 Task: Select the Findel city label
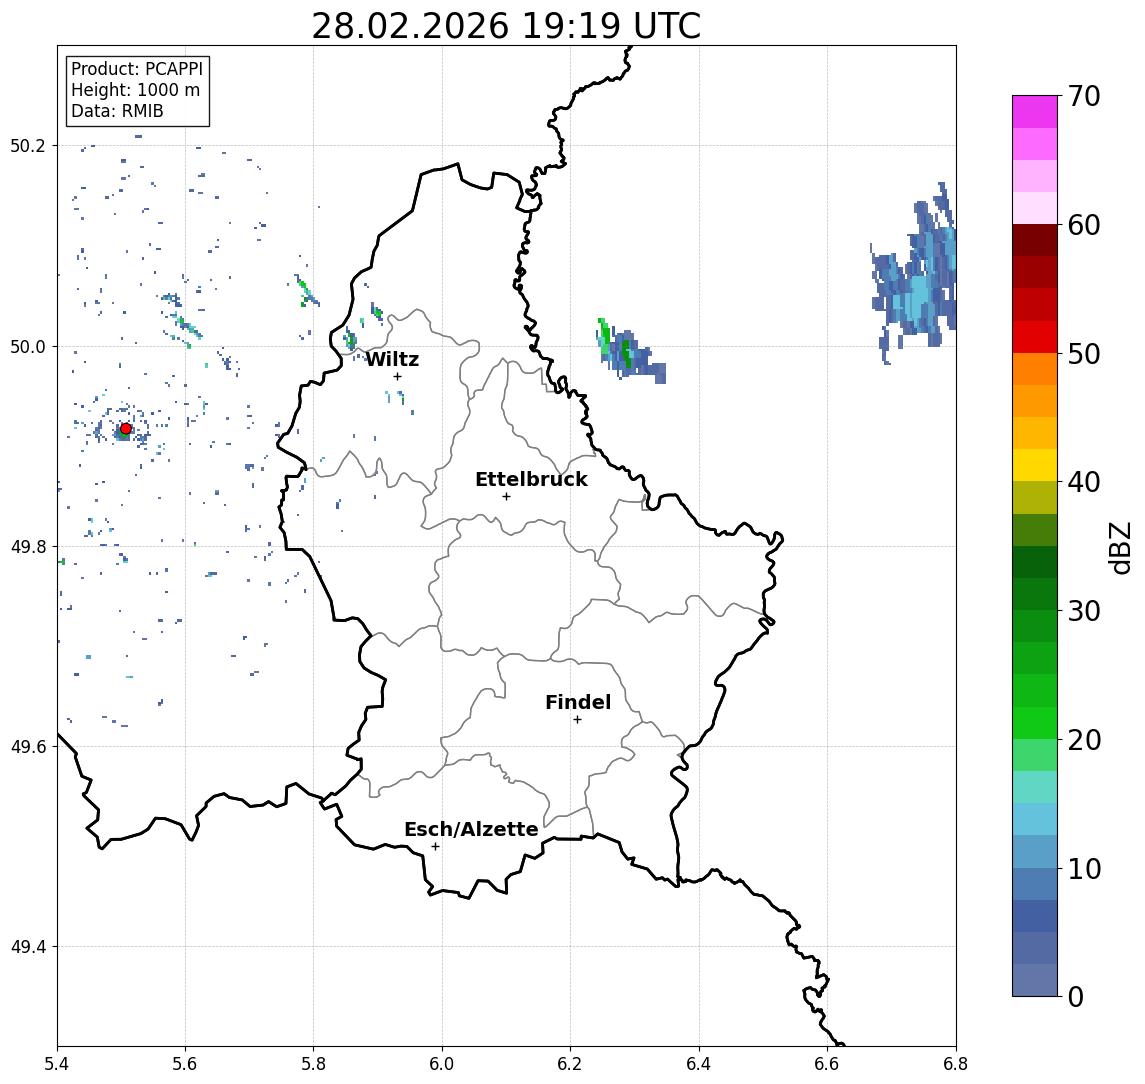578,702
